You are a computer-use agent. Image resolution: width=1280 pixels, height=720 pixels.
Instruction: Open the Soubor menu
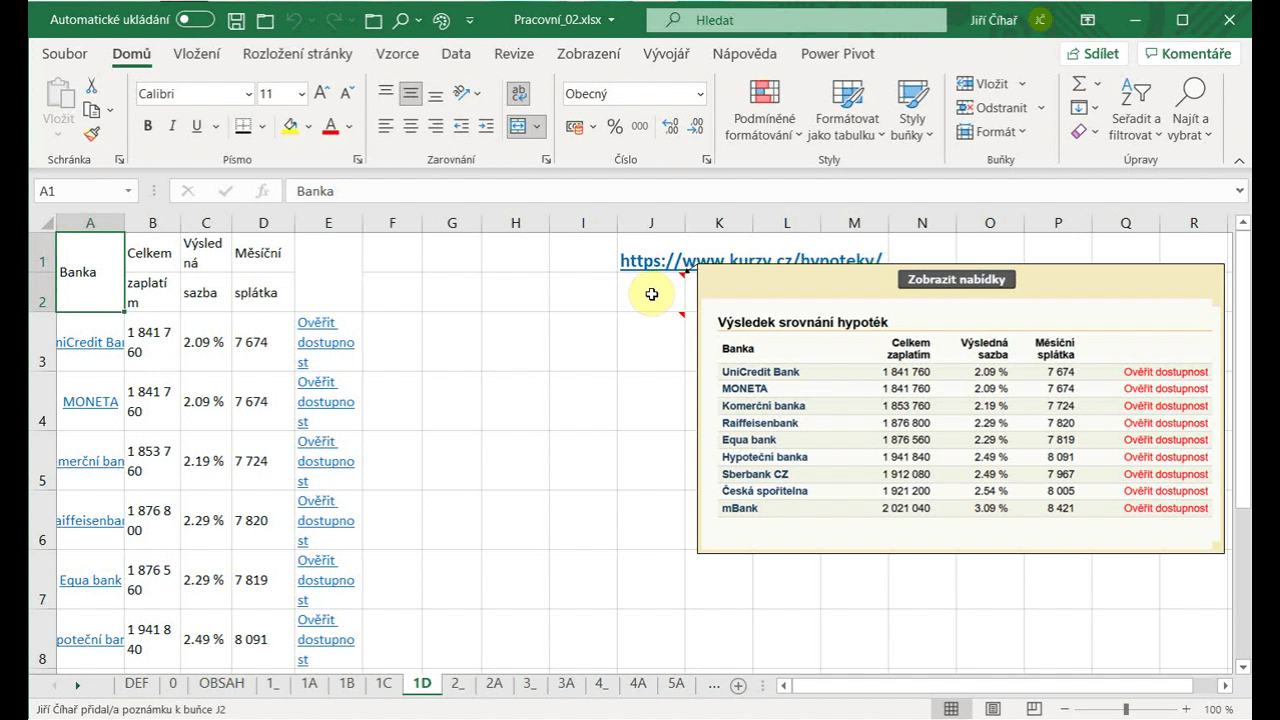click(x=65, y=54)
